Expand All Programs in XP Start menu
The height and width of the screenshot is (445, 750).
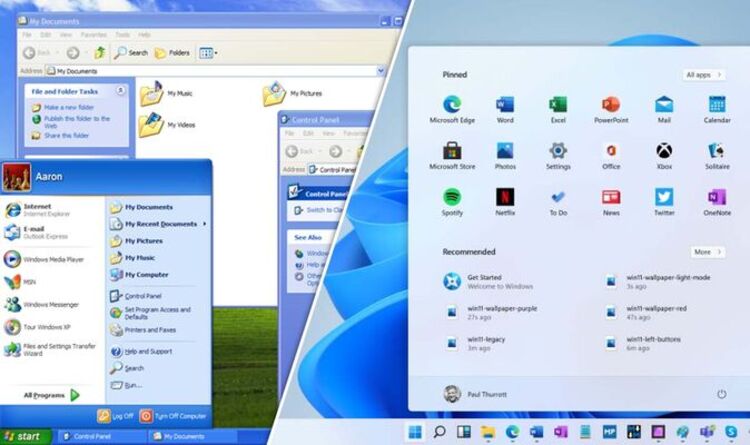52,395
